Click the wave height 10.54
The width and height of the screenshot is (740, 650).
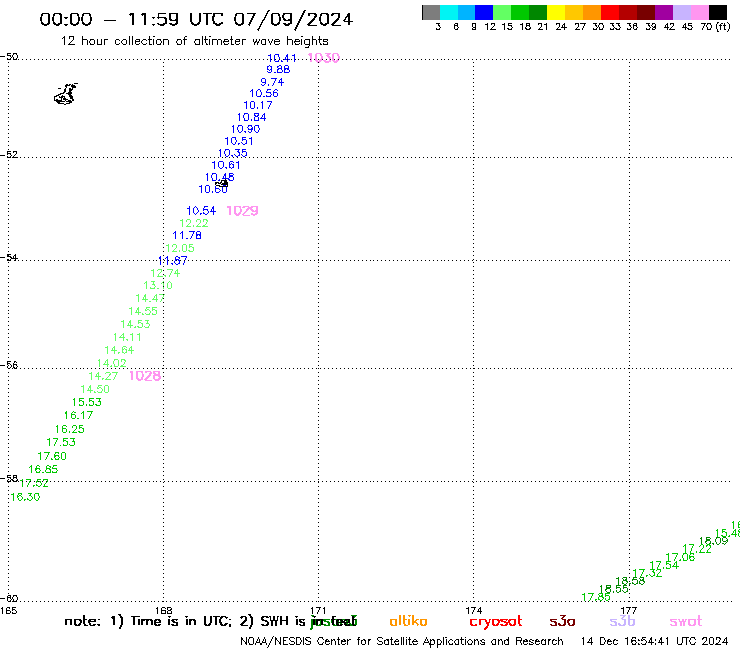pos(201,211)
